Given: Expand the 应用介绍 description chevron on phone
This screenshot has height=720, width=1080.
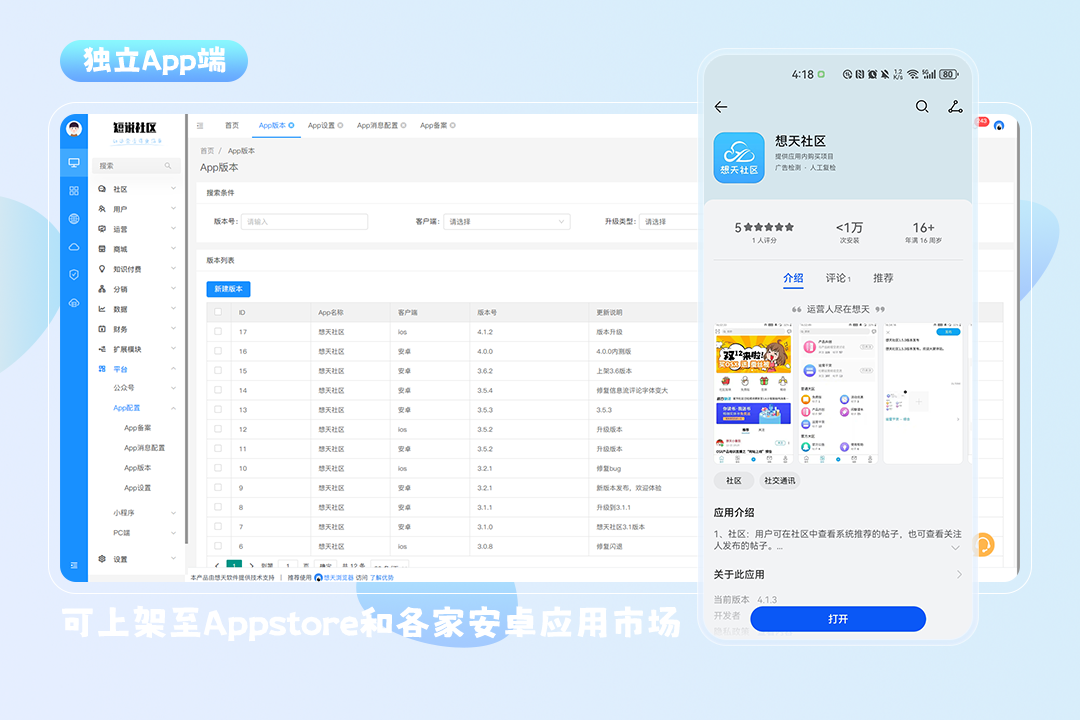Looking at the screenshot, I should (x=955, y=548).
